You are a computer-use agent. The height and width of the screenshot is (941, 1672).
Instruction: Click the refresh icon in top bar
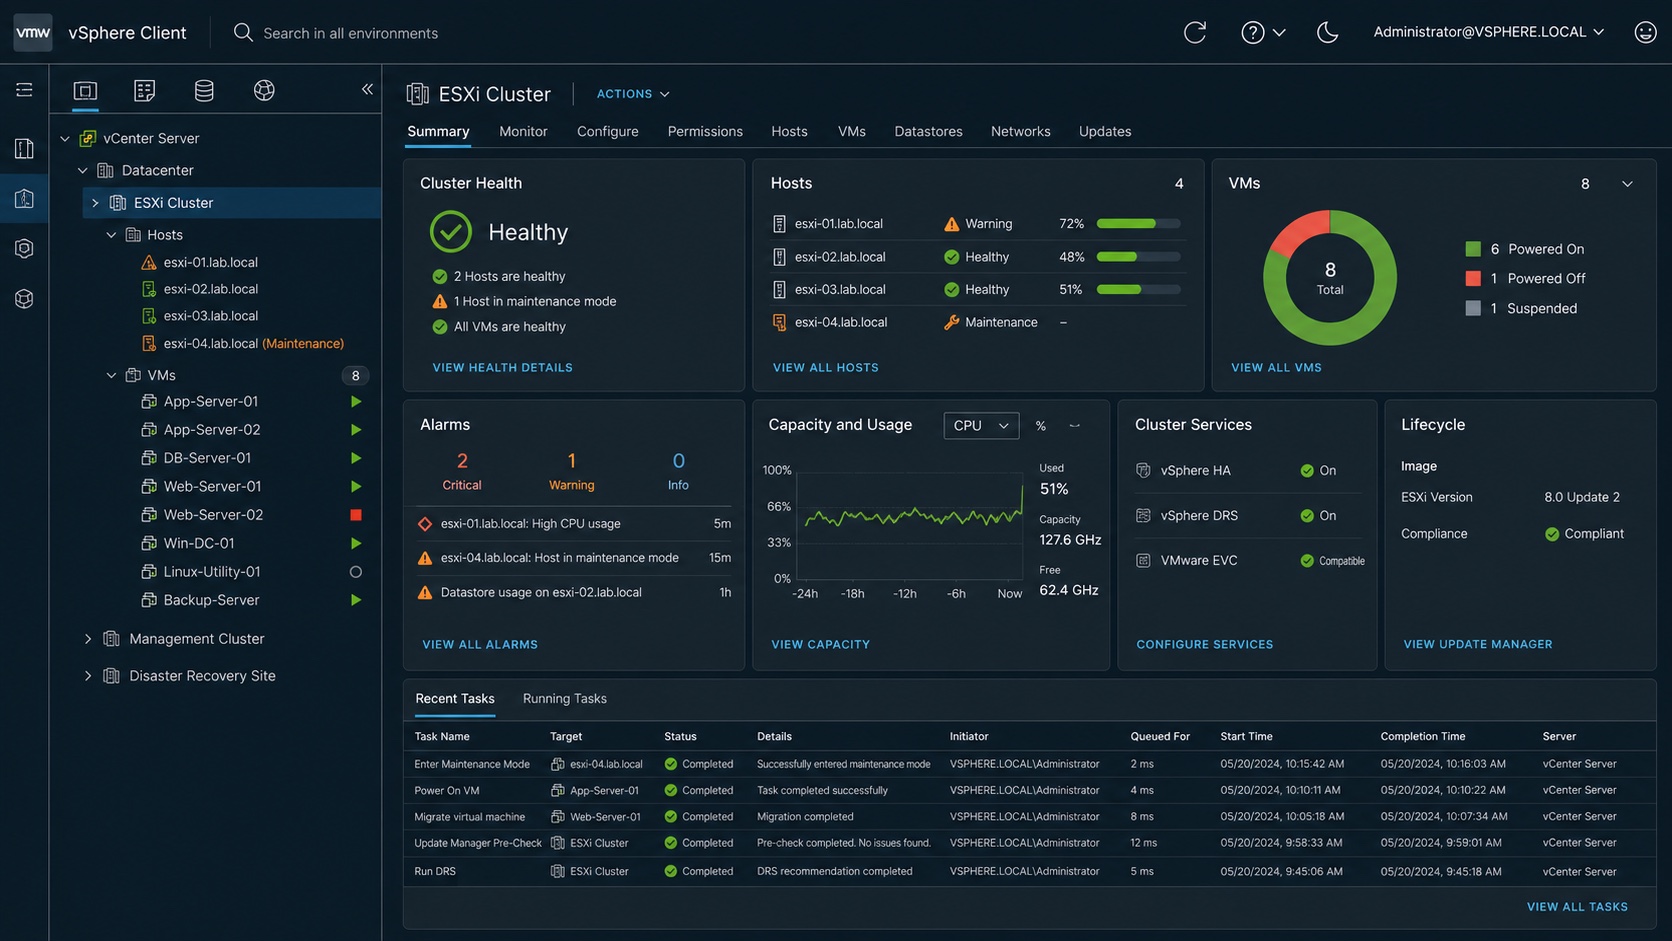1195,32
